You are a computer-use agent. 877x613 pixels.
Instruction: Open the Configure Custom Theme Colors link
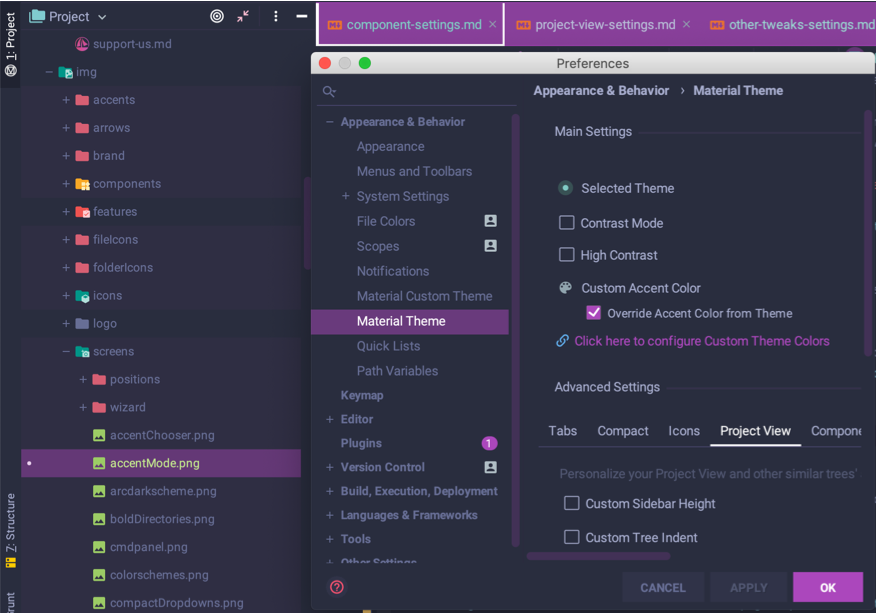pyautogui.click(x=701, y=341)
